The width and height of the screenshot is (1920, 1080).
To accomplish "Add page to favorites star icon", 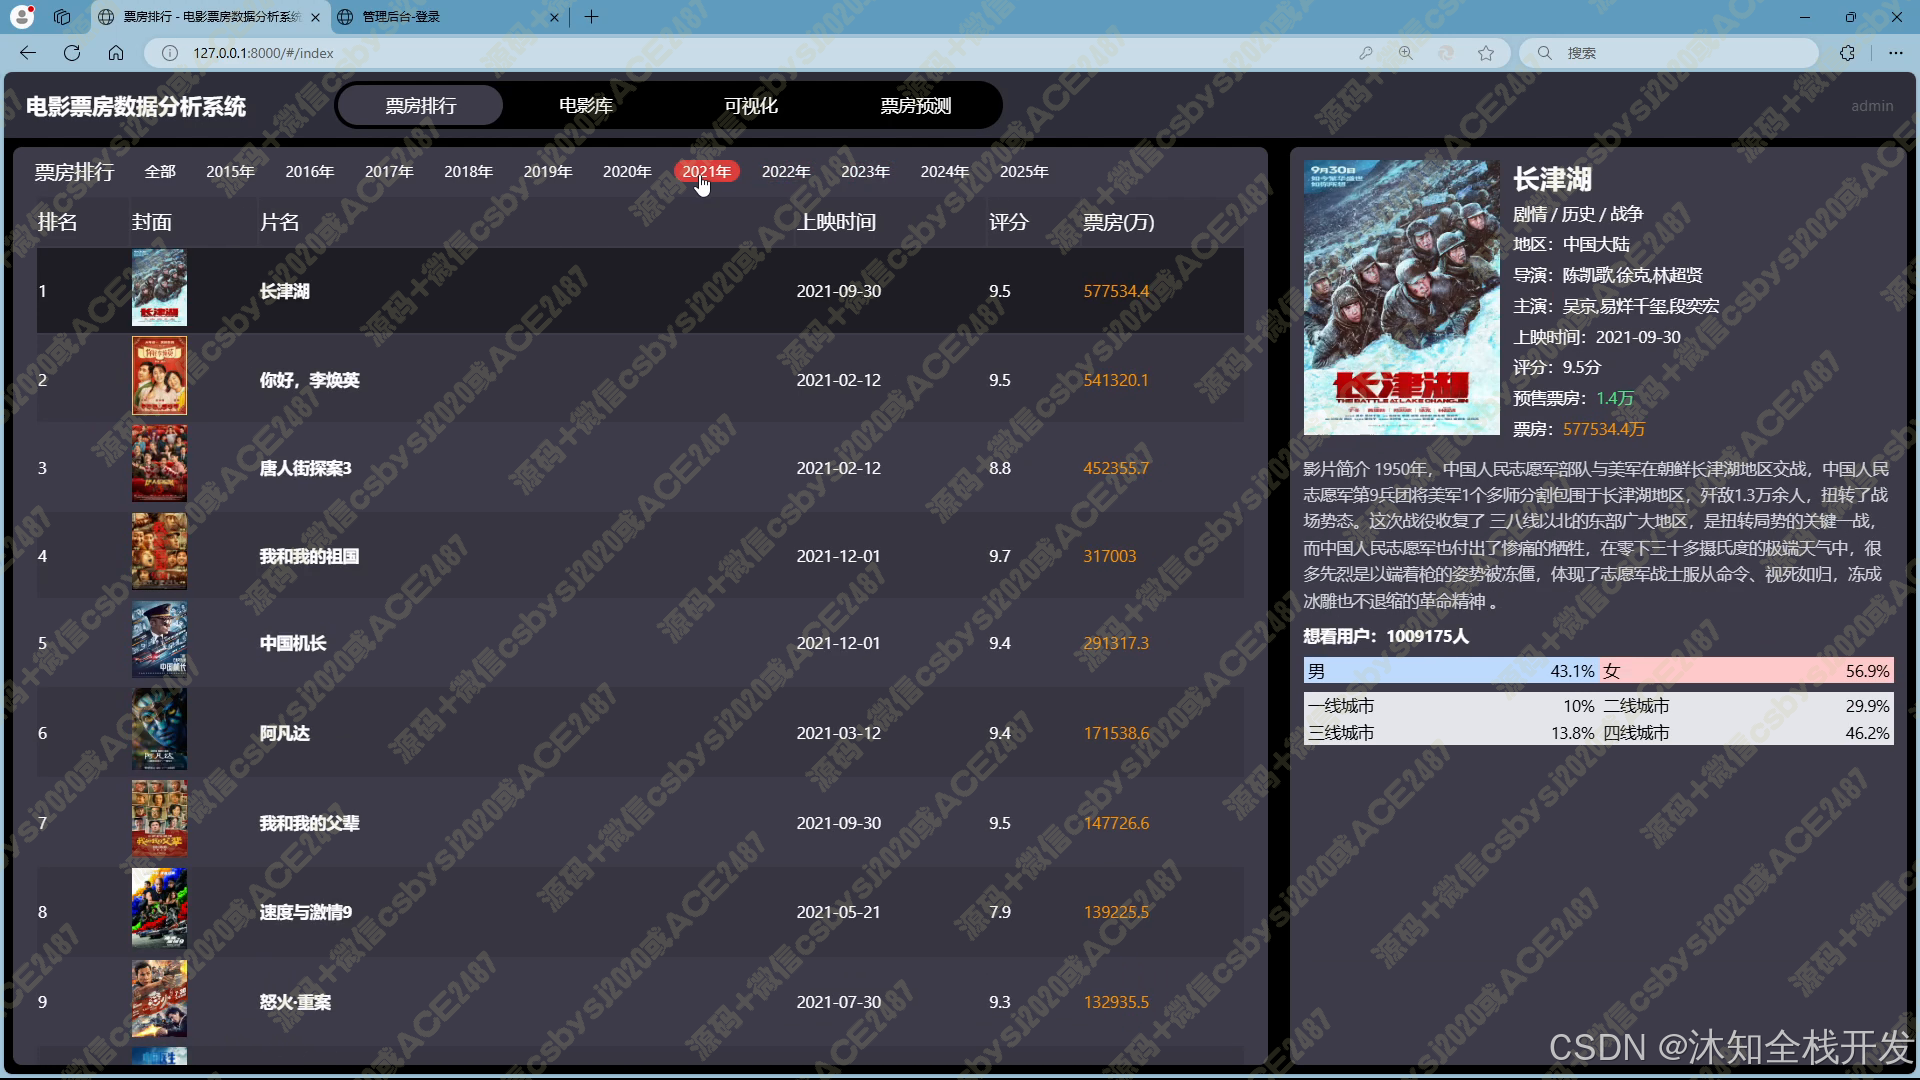I will click(1486, 53).
